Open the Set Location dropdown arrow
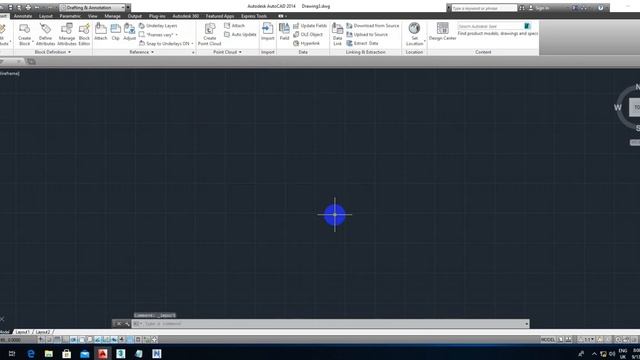Screen dimensions: 640x360 click(x=424, y=41)
